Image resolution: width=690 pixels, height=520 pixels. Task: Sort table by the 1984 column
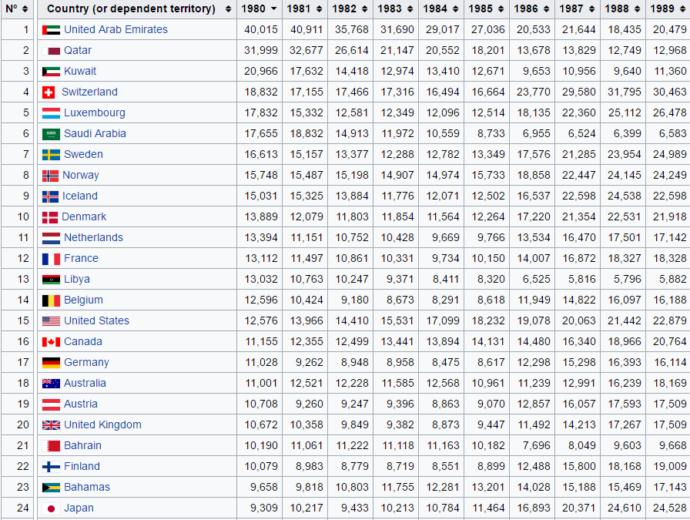(x=441, y=8)
